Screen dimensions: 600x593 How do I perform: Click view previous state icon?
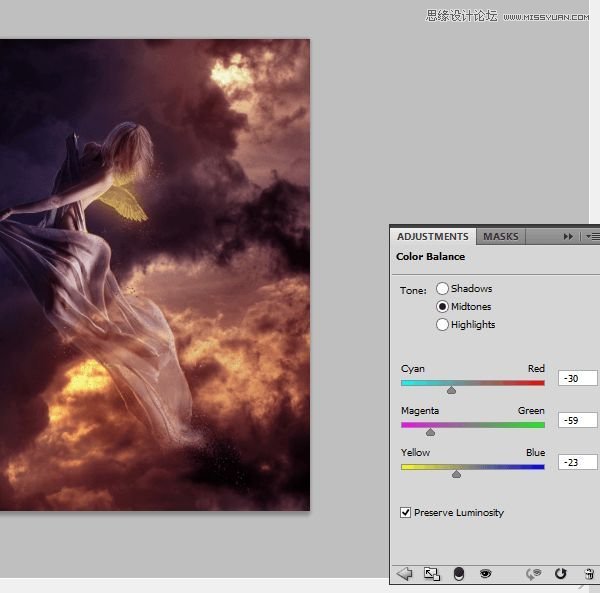pos(533,574)
